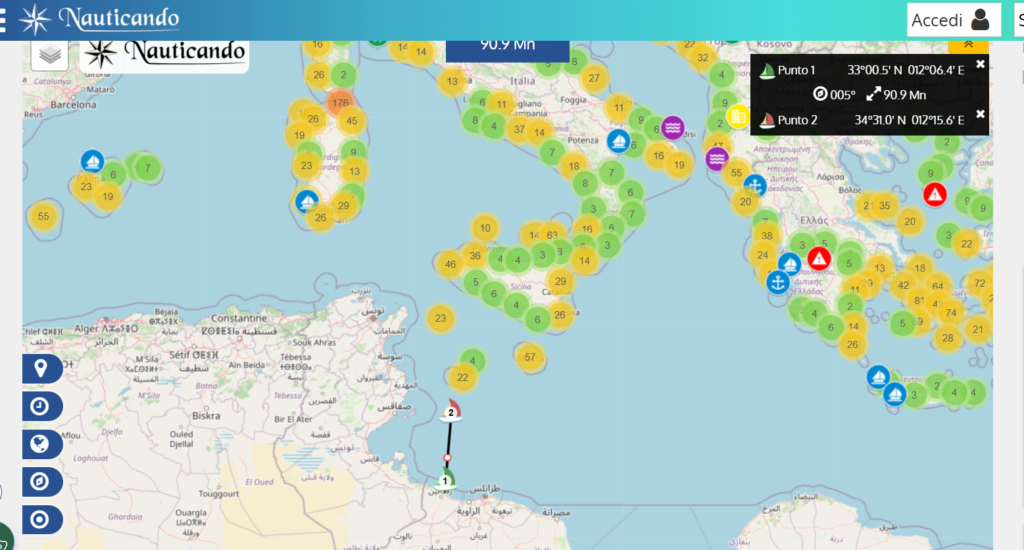
Task: Click the Nauticando logo in top header
Action: (x=100, y=19)
